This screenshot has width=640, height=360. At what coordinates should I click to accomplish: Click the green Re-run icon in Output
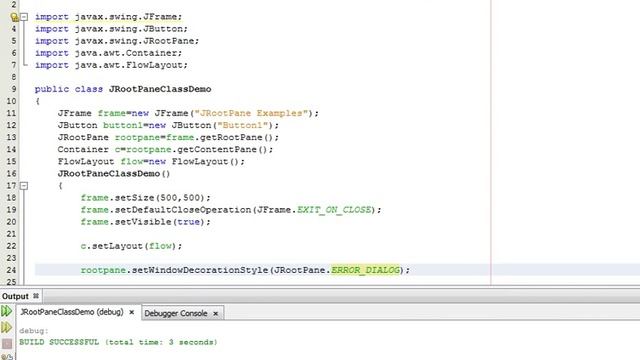tap(7, 311)
